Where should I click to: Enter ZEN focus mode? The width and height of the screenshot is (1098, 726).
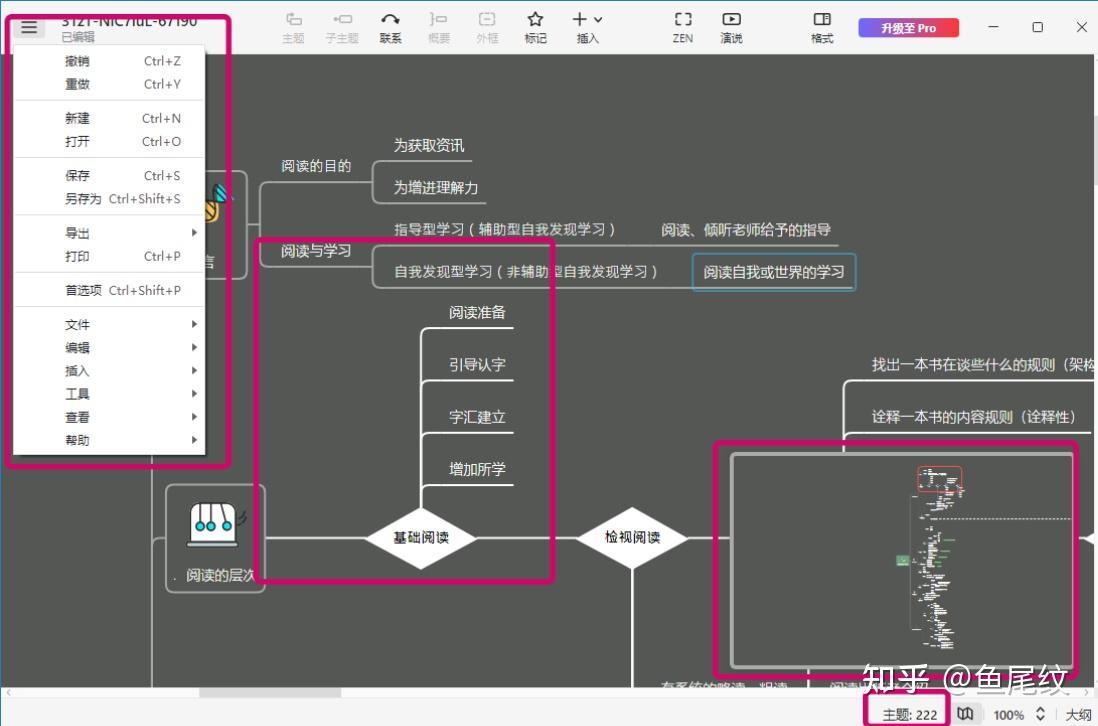tap(682, 27)
